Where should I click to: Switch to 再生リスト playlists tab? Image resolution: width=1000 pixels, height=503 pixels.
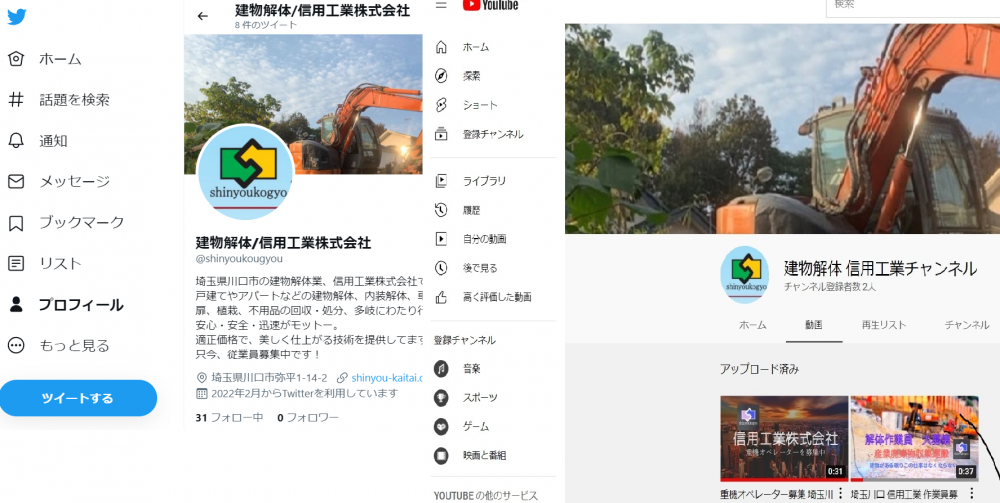coord(883,324)
